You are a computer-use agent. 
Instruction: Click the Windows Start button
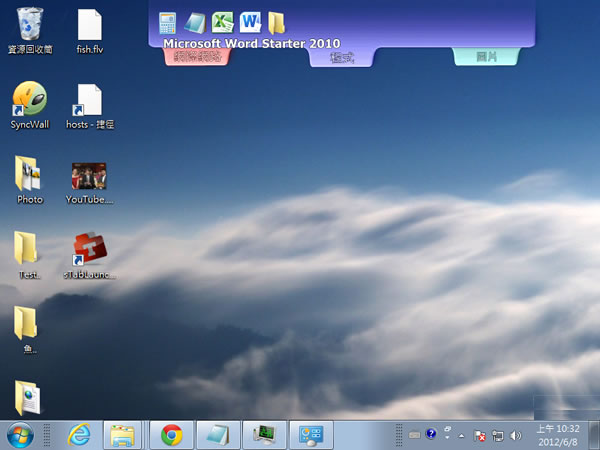click(20, 435)
